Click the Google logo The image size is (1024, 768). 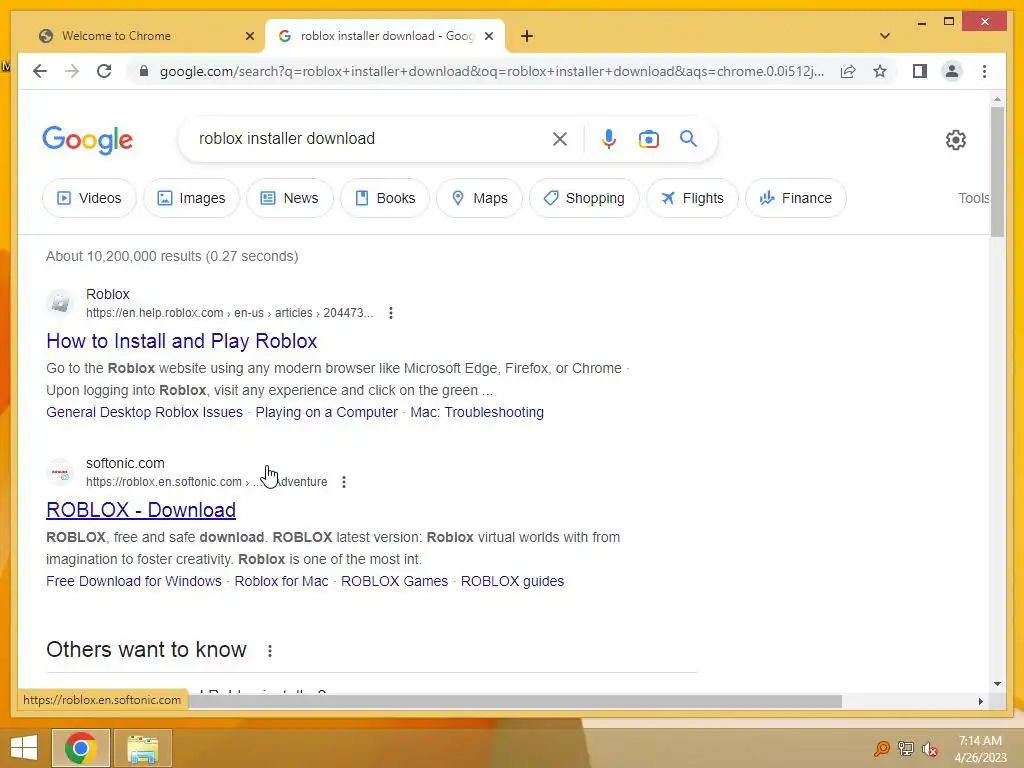tap(88, 140)
